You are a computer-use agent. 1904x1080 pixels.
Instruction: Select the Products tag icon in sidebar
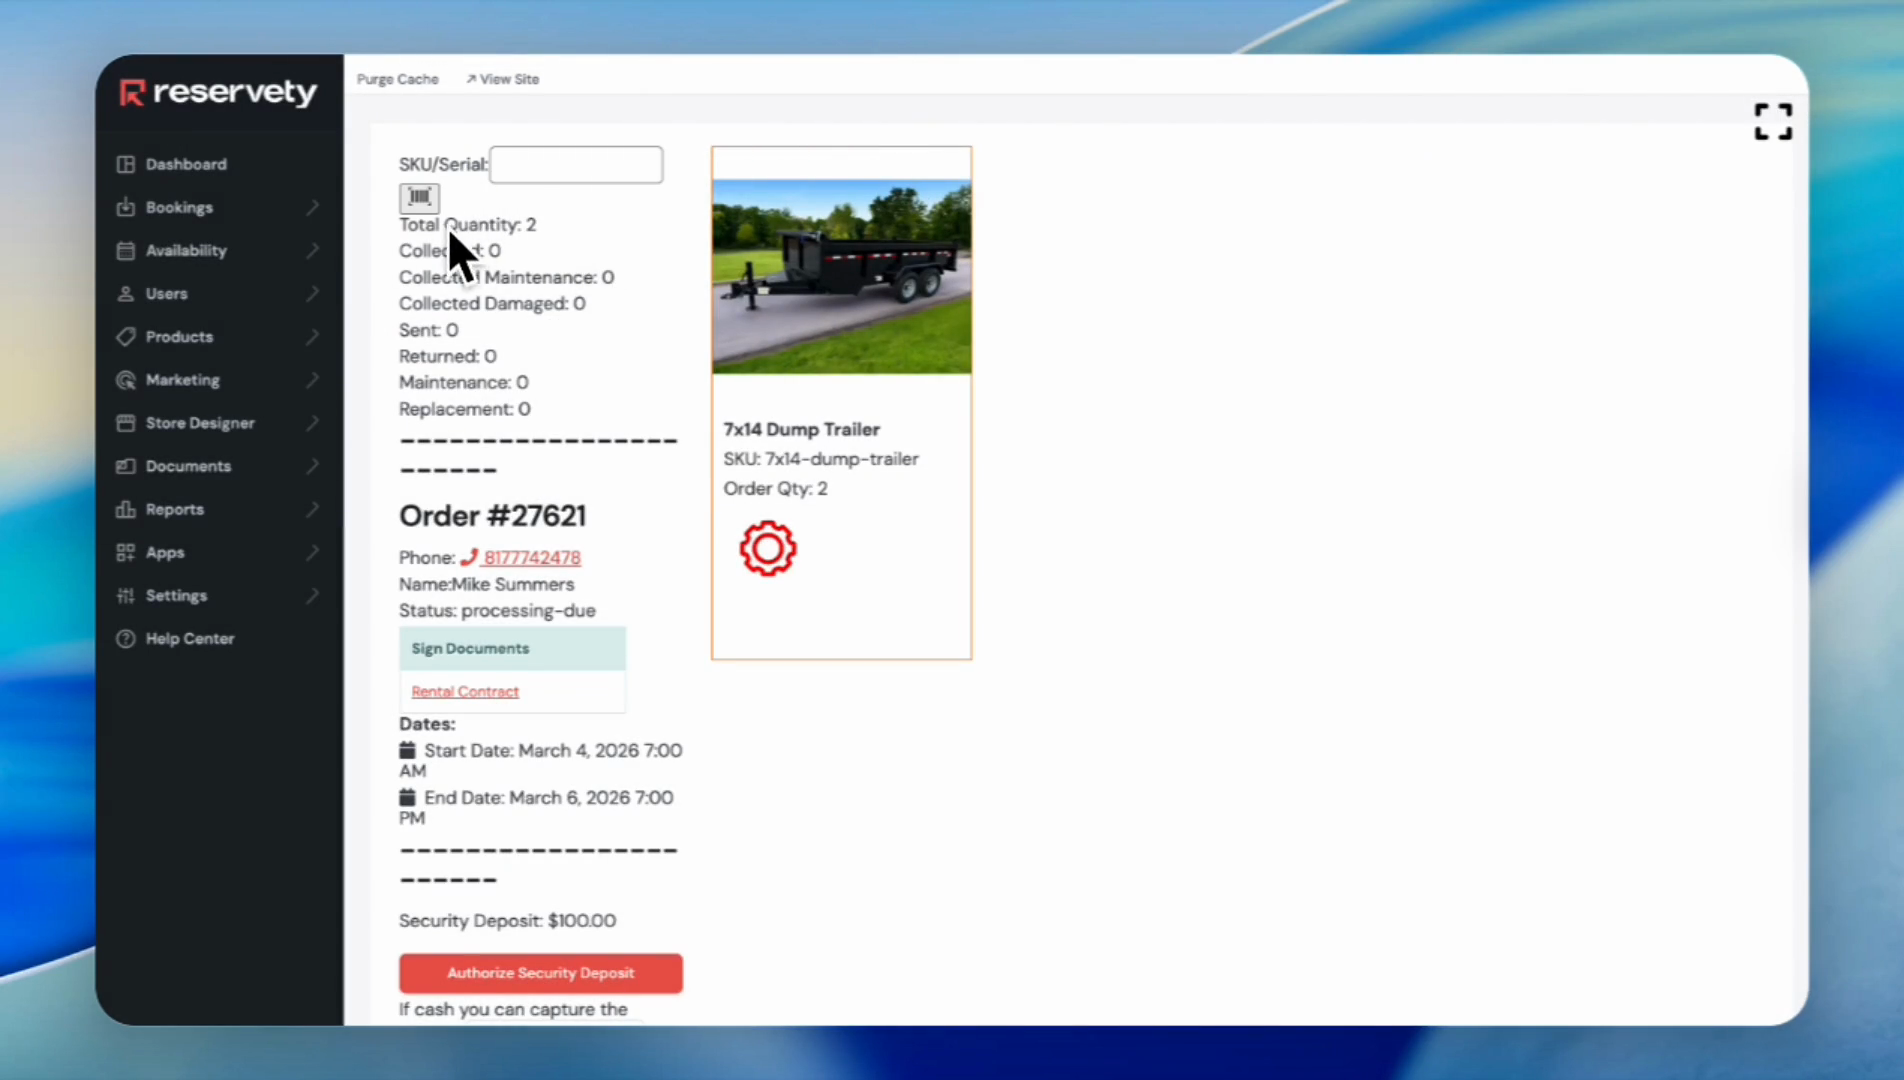point(126,337)
